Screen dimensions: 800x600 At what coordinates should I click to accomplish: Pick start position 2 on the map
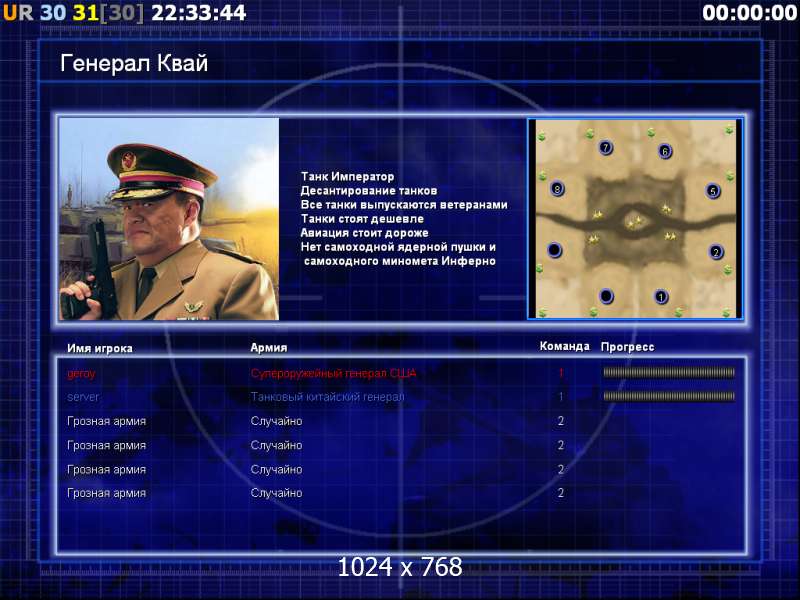[x=716, y=252]
